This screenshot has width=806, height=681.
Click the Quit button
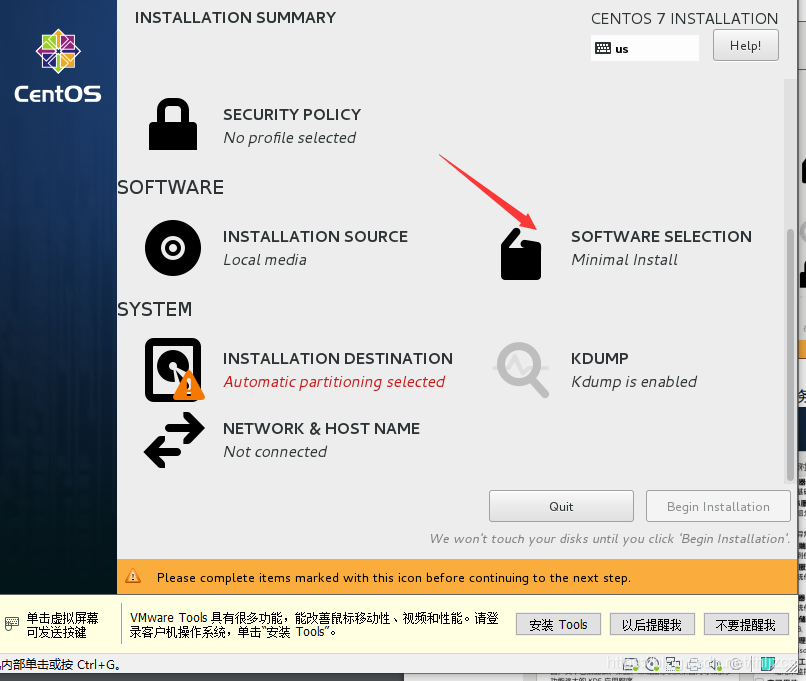point(561,506)
